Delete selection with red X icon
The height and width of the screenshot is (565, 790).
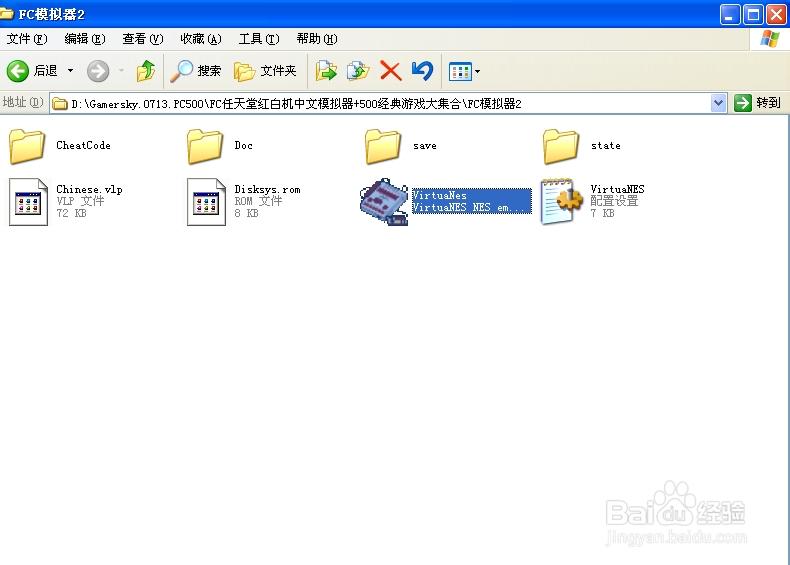click(x=390, y=71)
